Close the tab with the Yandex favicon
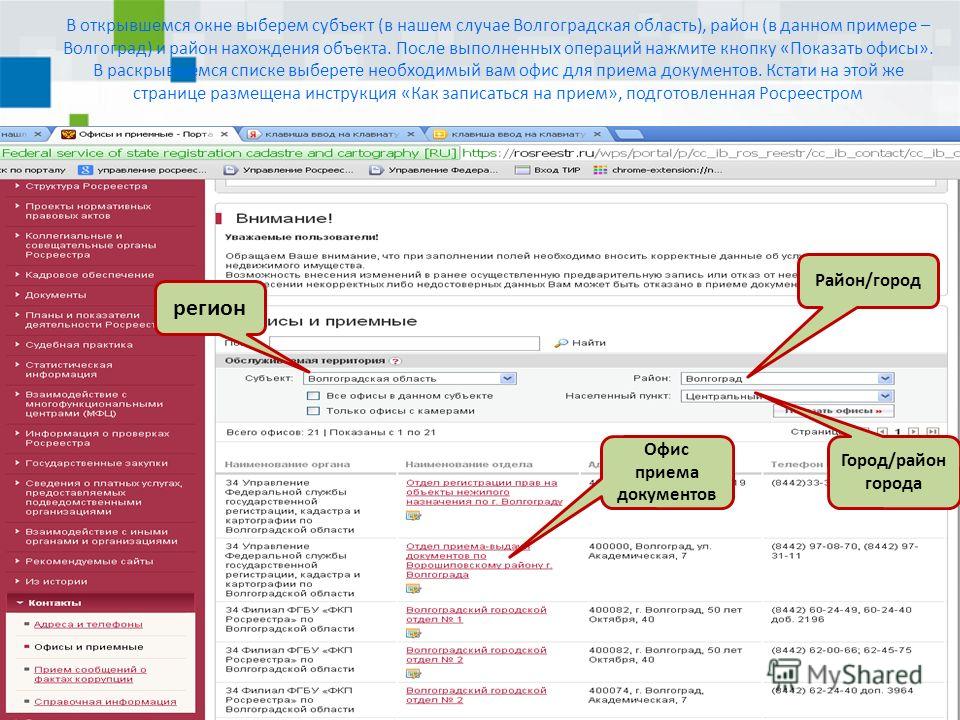This screenshot has height=720, width=960. (x=411, y=133)
